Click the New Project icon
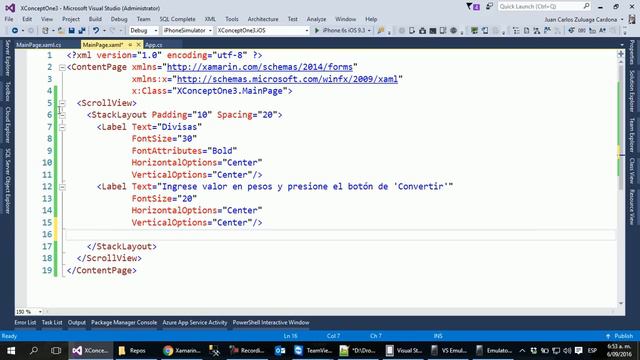 click(45, 31)
